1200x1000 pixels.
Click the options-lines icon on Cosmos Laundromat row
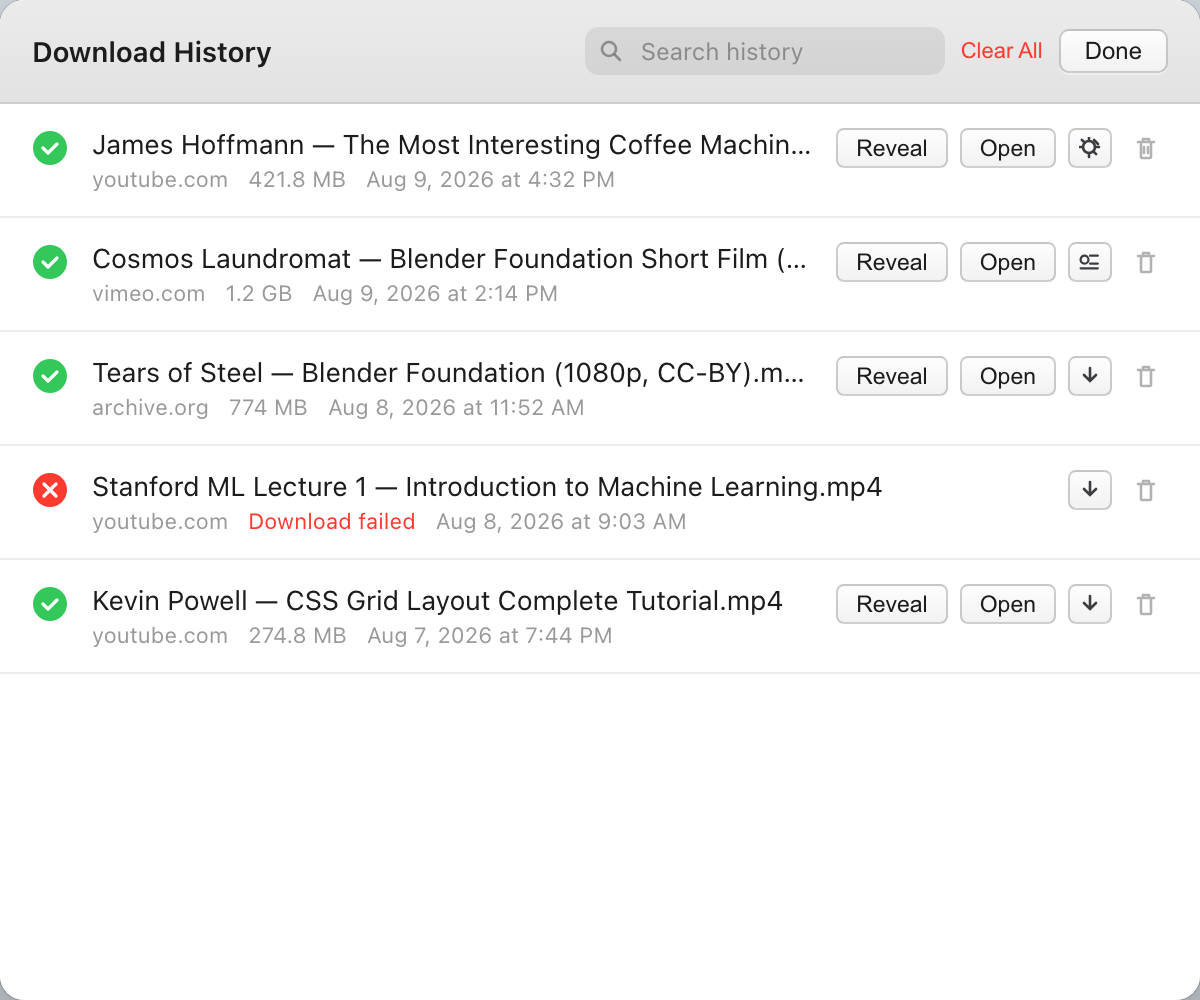pyautogui.click(x=1090, y=262)
